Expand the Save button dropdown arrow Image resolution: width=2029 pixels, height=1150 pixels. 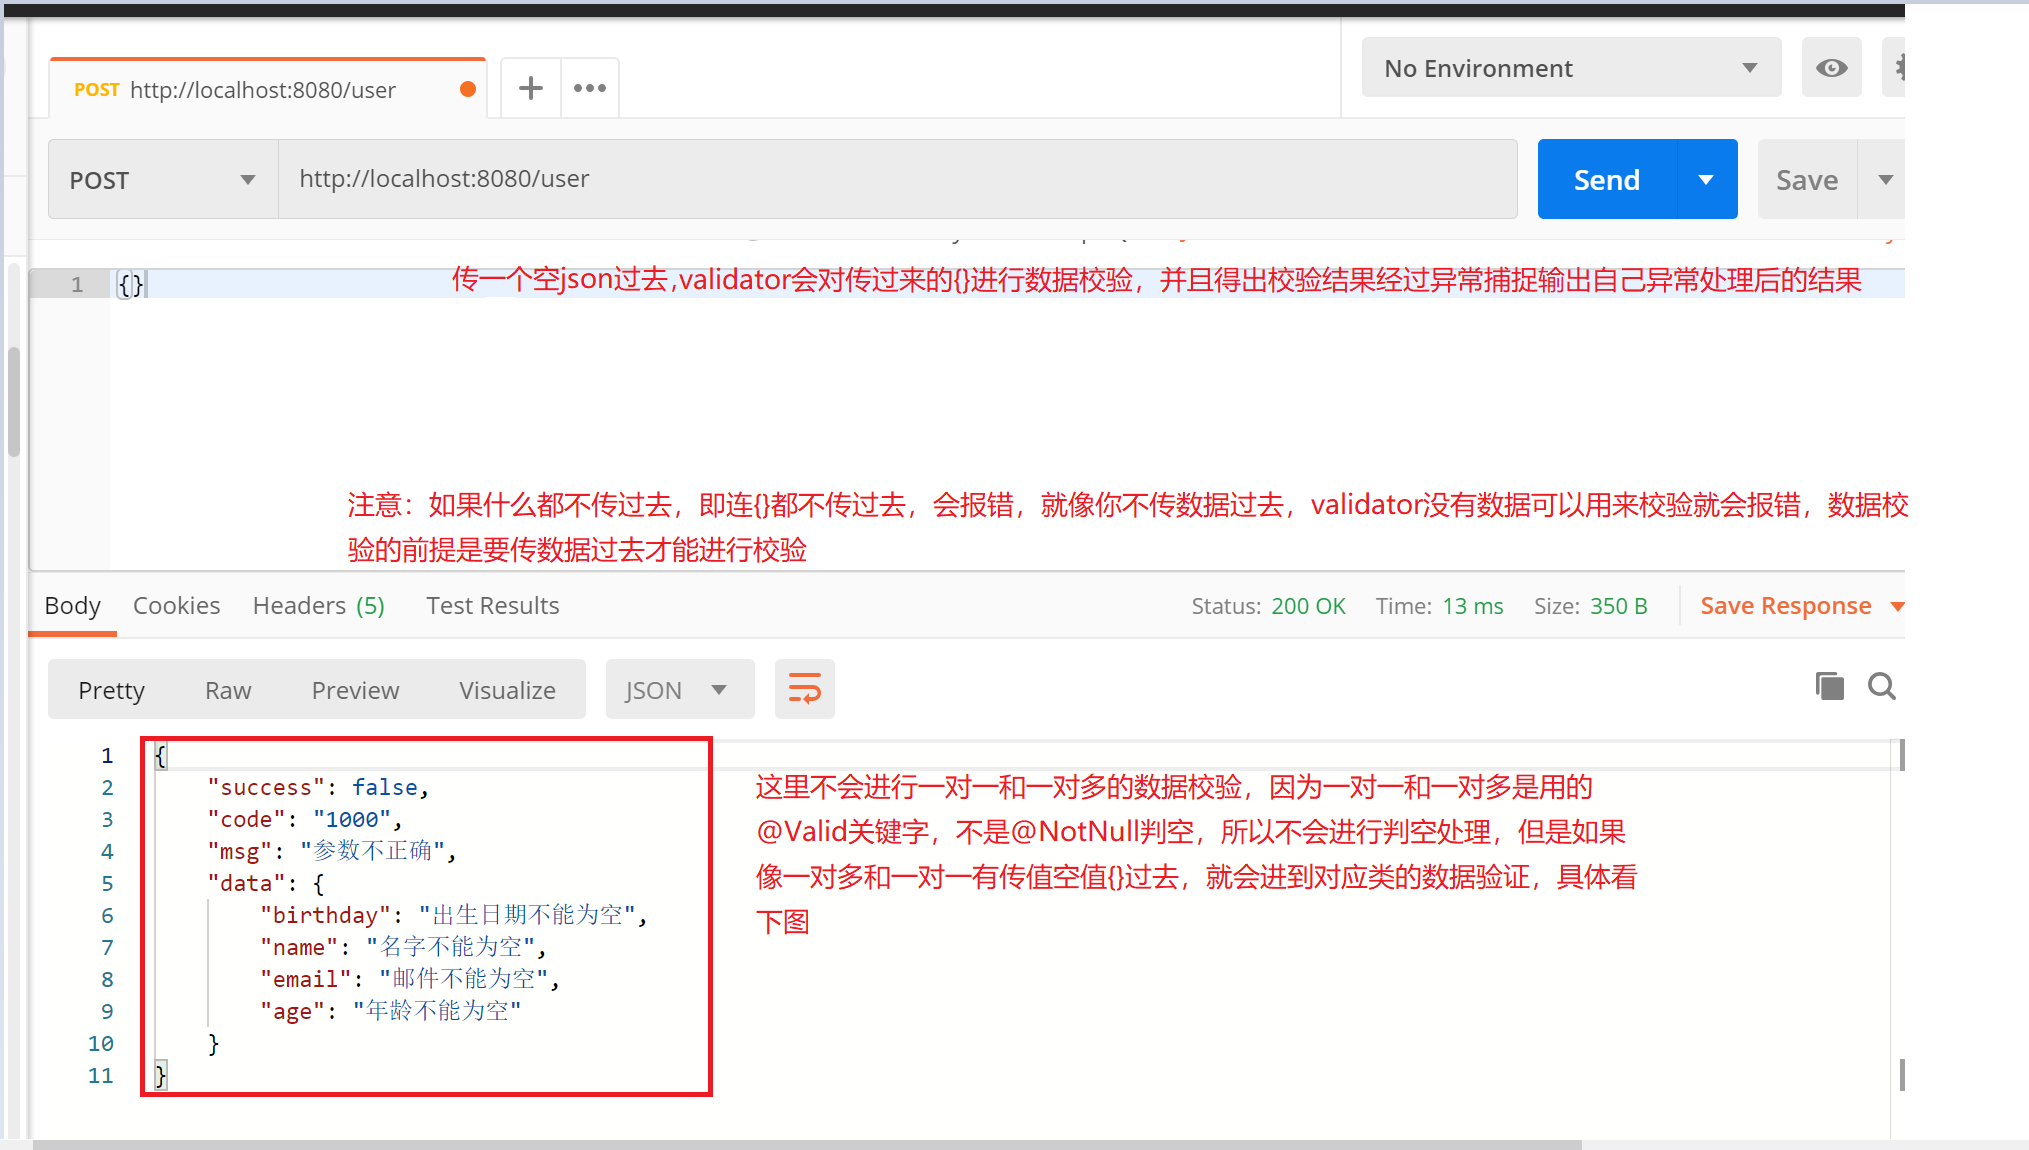coord(1885,180)
